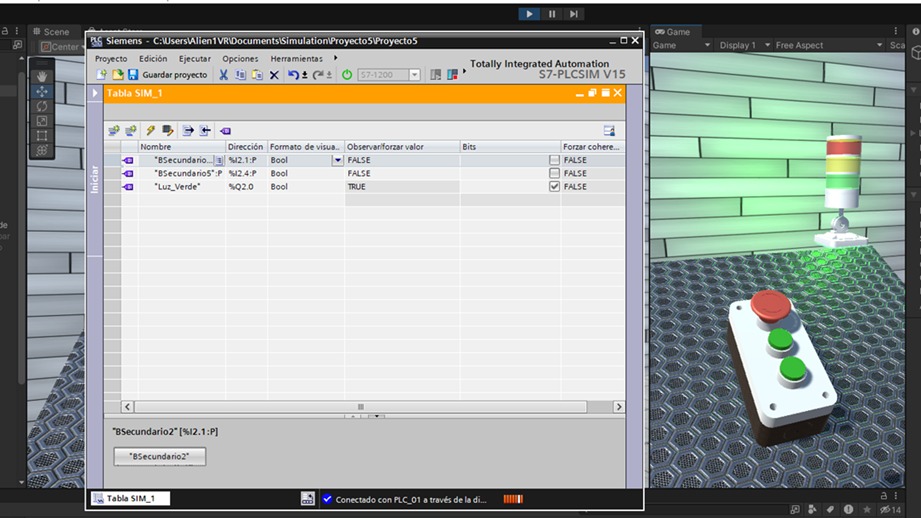Click the "BSecundario2" push button
The width and height of the screenshot is (921, 518).
pyautogui.click(x=159, y=456)
